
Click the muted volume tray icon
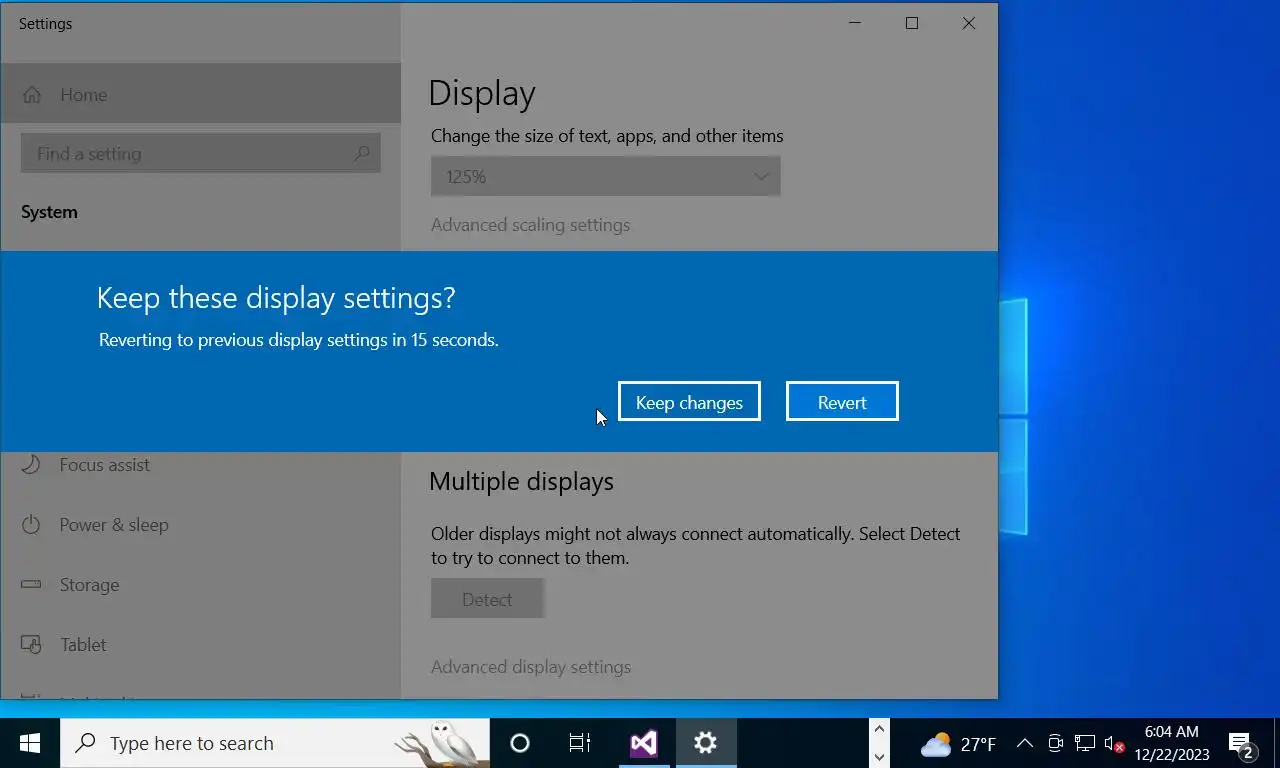click(x=1114, y=743)
